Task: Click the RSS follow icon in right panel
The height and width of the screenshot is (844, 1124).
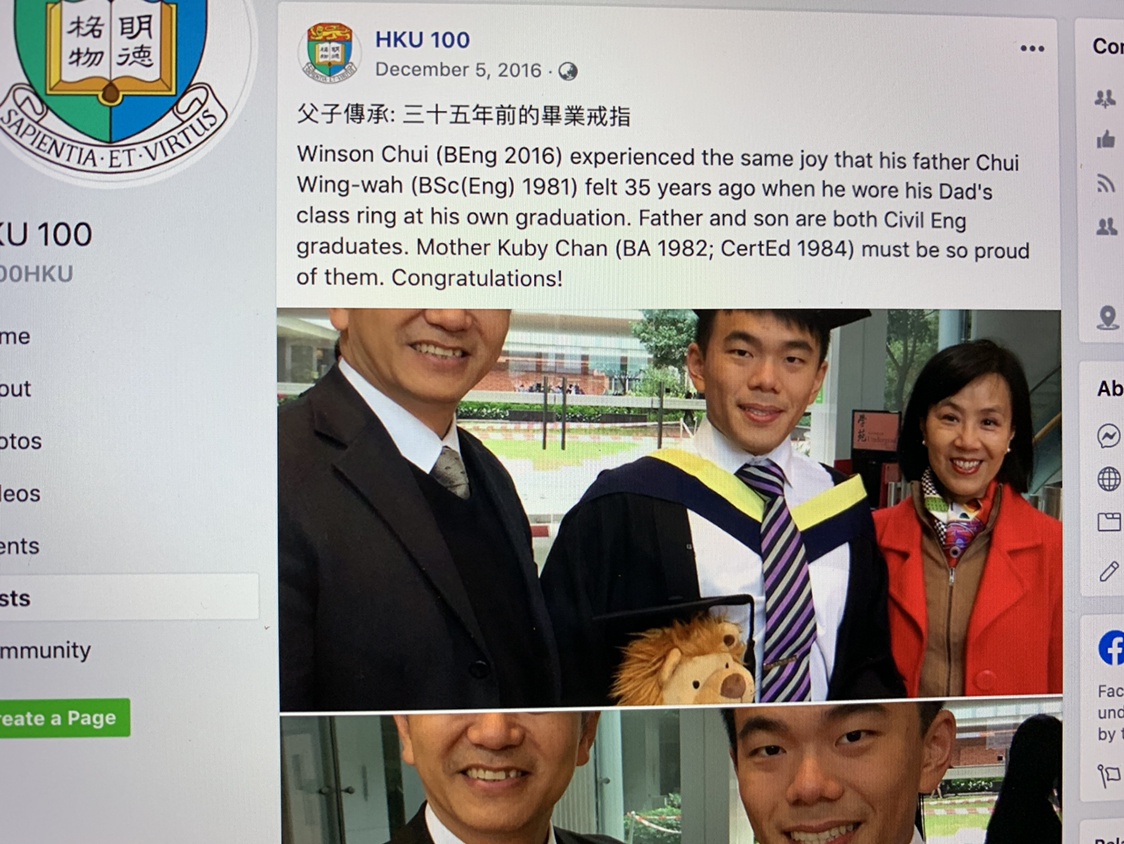Action: pyautogui.click(x=1106, y=184)
